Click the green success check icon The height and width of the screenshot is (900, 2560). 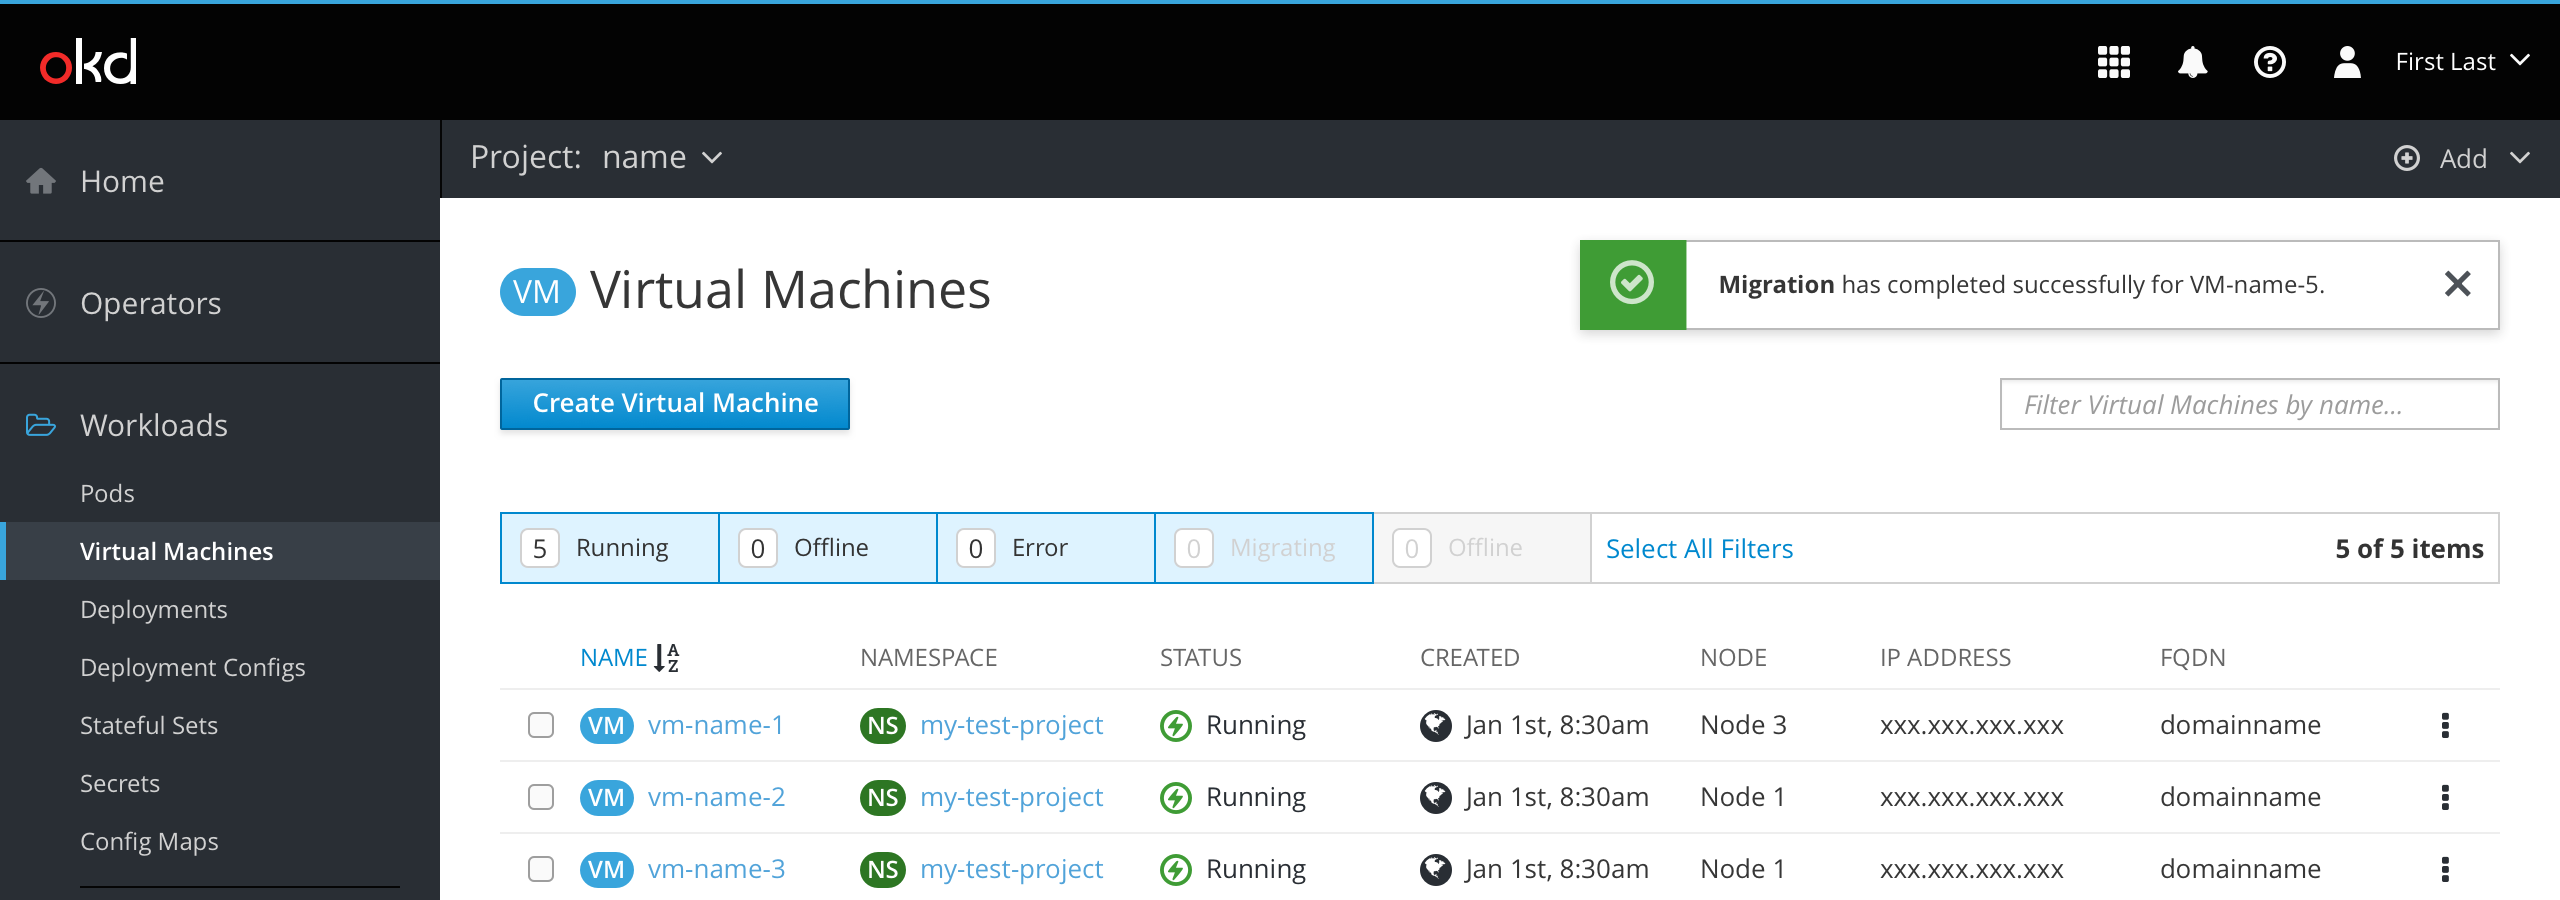click(x=1632, y=283)
